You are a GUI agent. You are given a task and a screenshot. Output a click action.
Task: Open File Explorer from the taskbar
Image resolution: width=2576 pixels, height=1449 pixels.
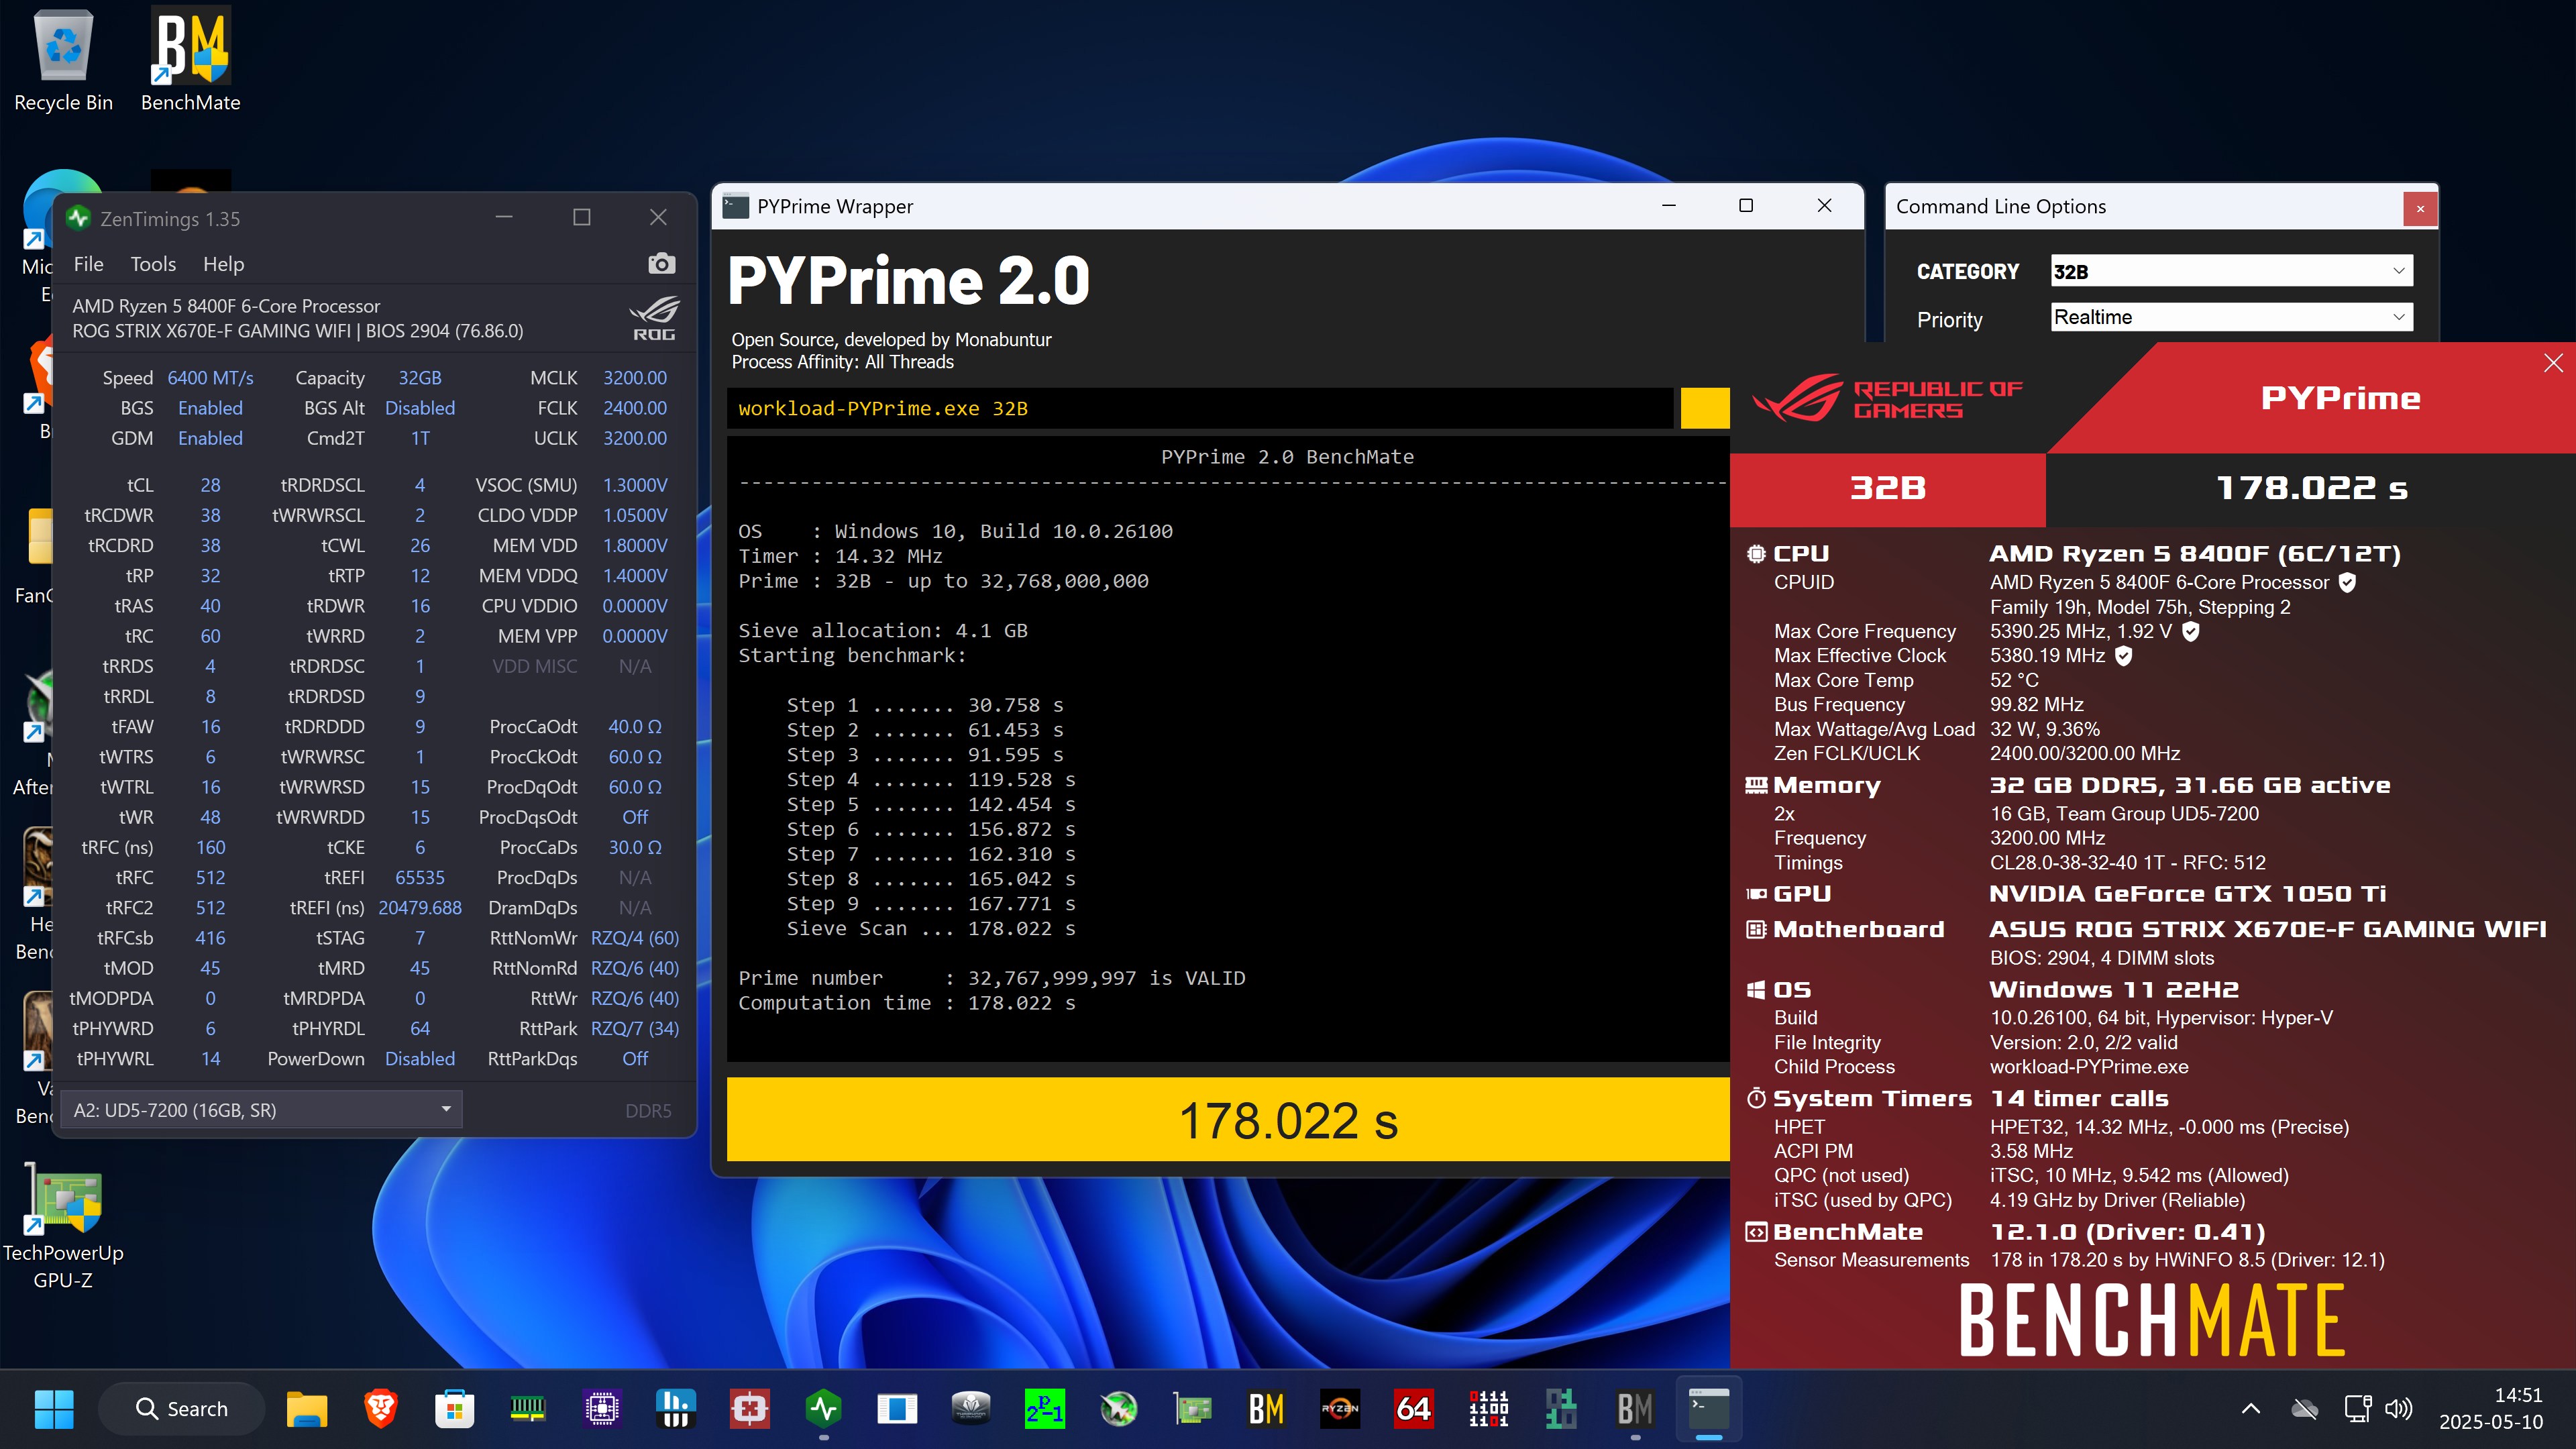(x=307, y=1409)
